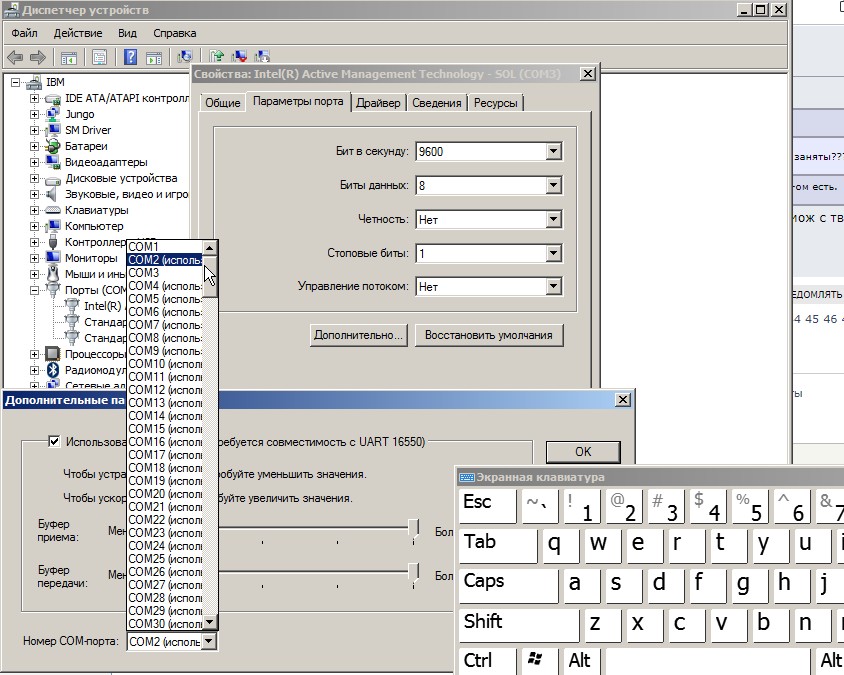Select the Клавиатуры keyboard icon

[53, 210]
